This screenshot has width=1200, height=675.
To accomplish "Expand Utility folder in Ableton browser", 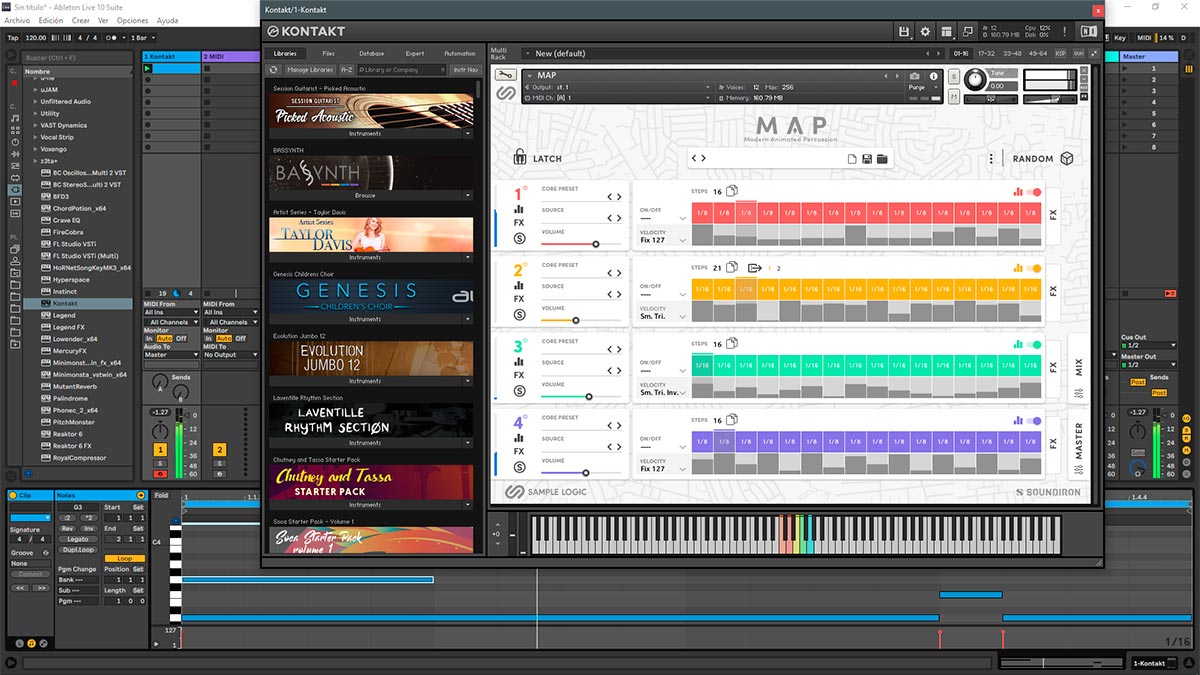I will pyautogui.click(x=35, y=113).
